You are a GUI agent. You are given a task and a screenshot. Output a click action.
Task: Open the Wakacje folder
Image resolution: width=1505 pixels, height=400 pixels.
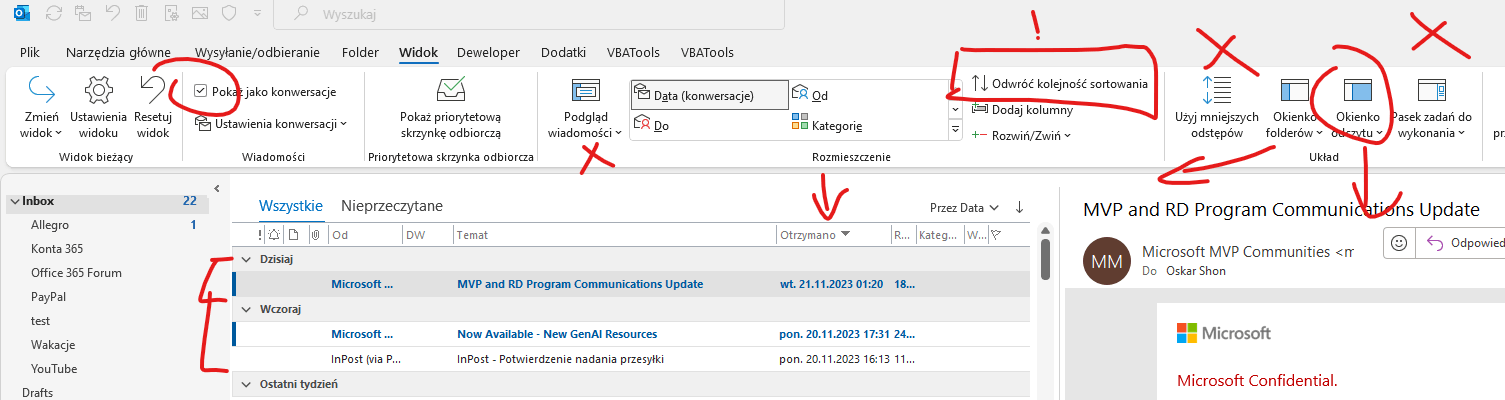click(54, 345)
